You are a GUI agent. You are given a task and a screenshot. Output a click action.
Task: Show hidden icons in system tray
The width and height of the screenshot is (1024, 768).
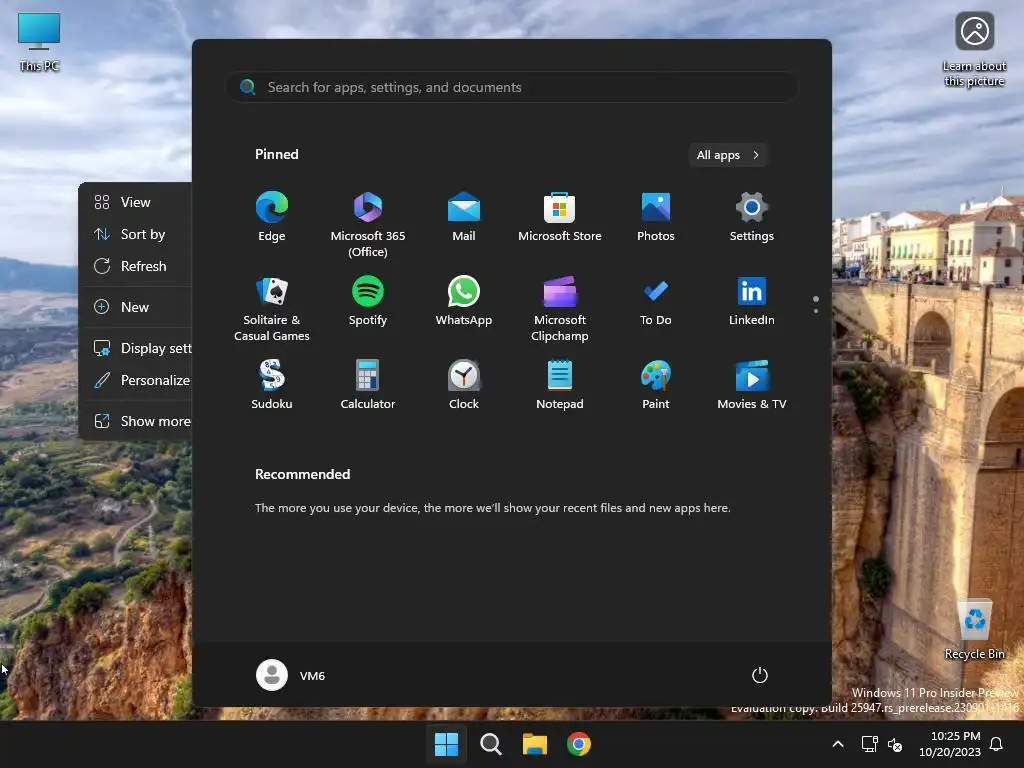pos(838,744)
